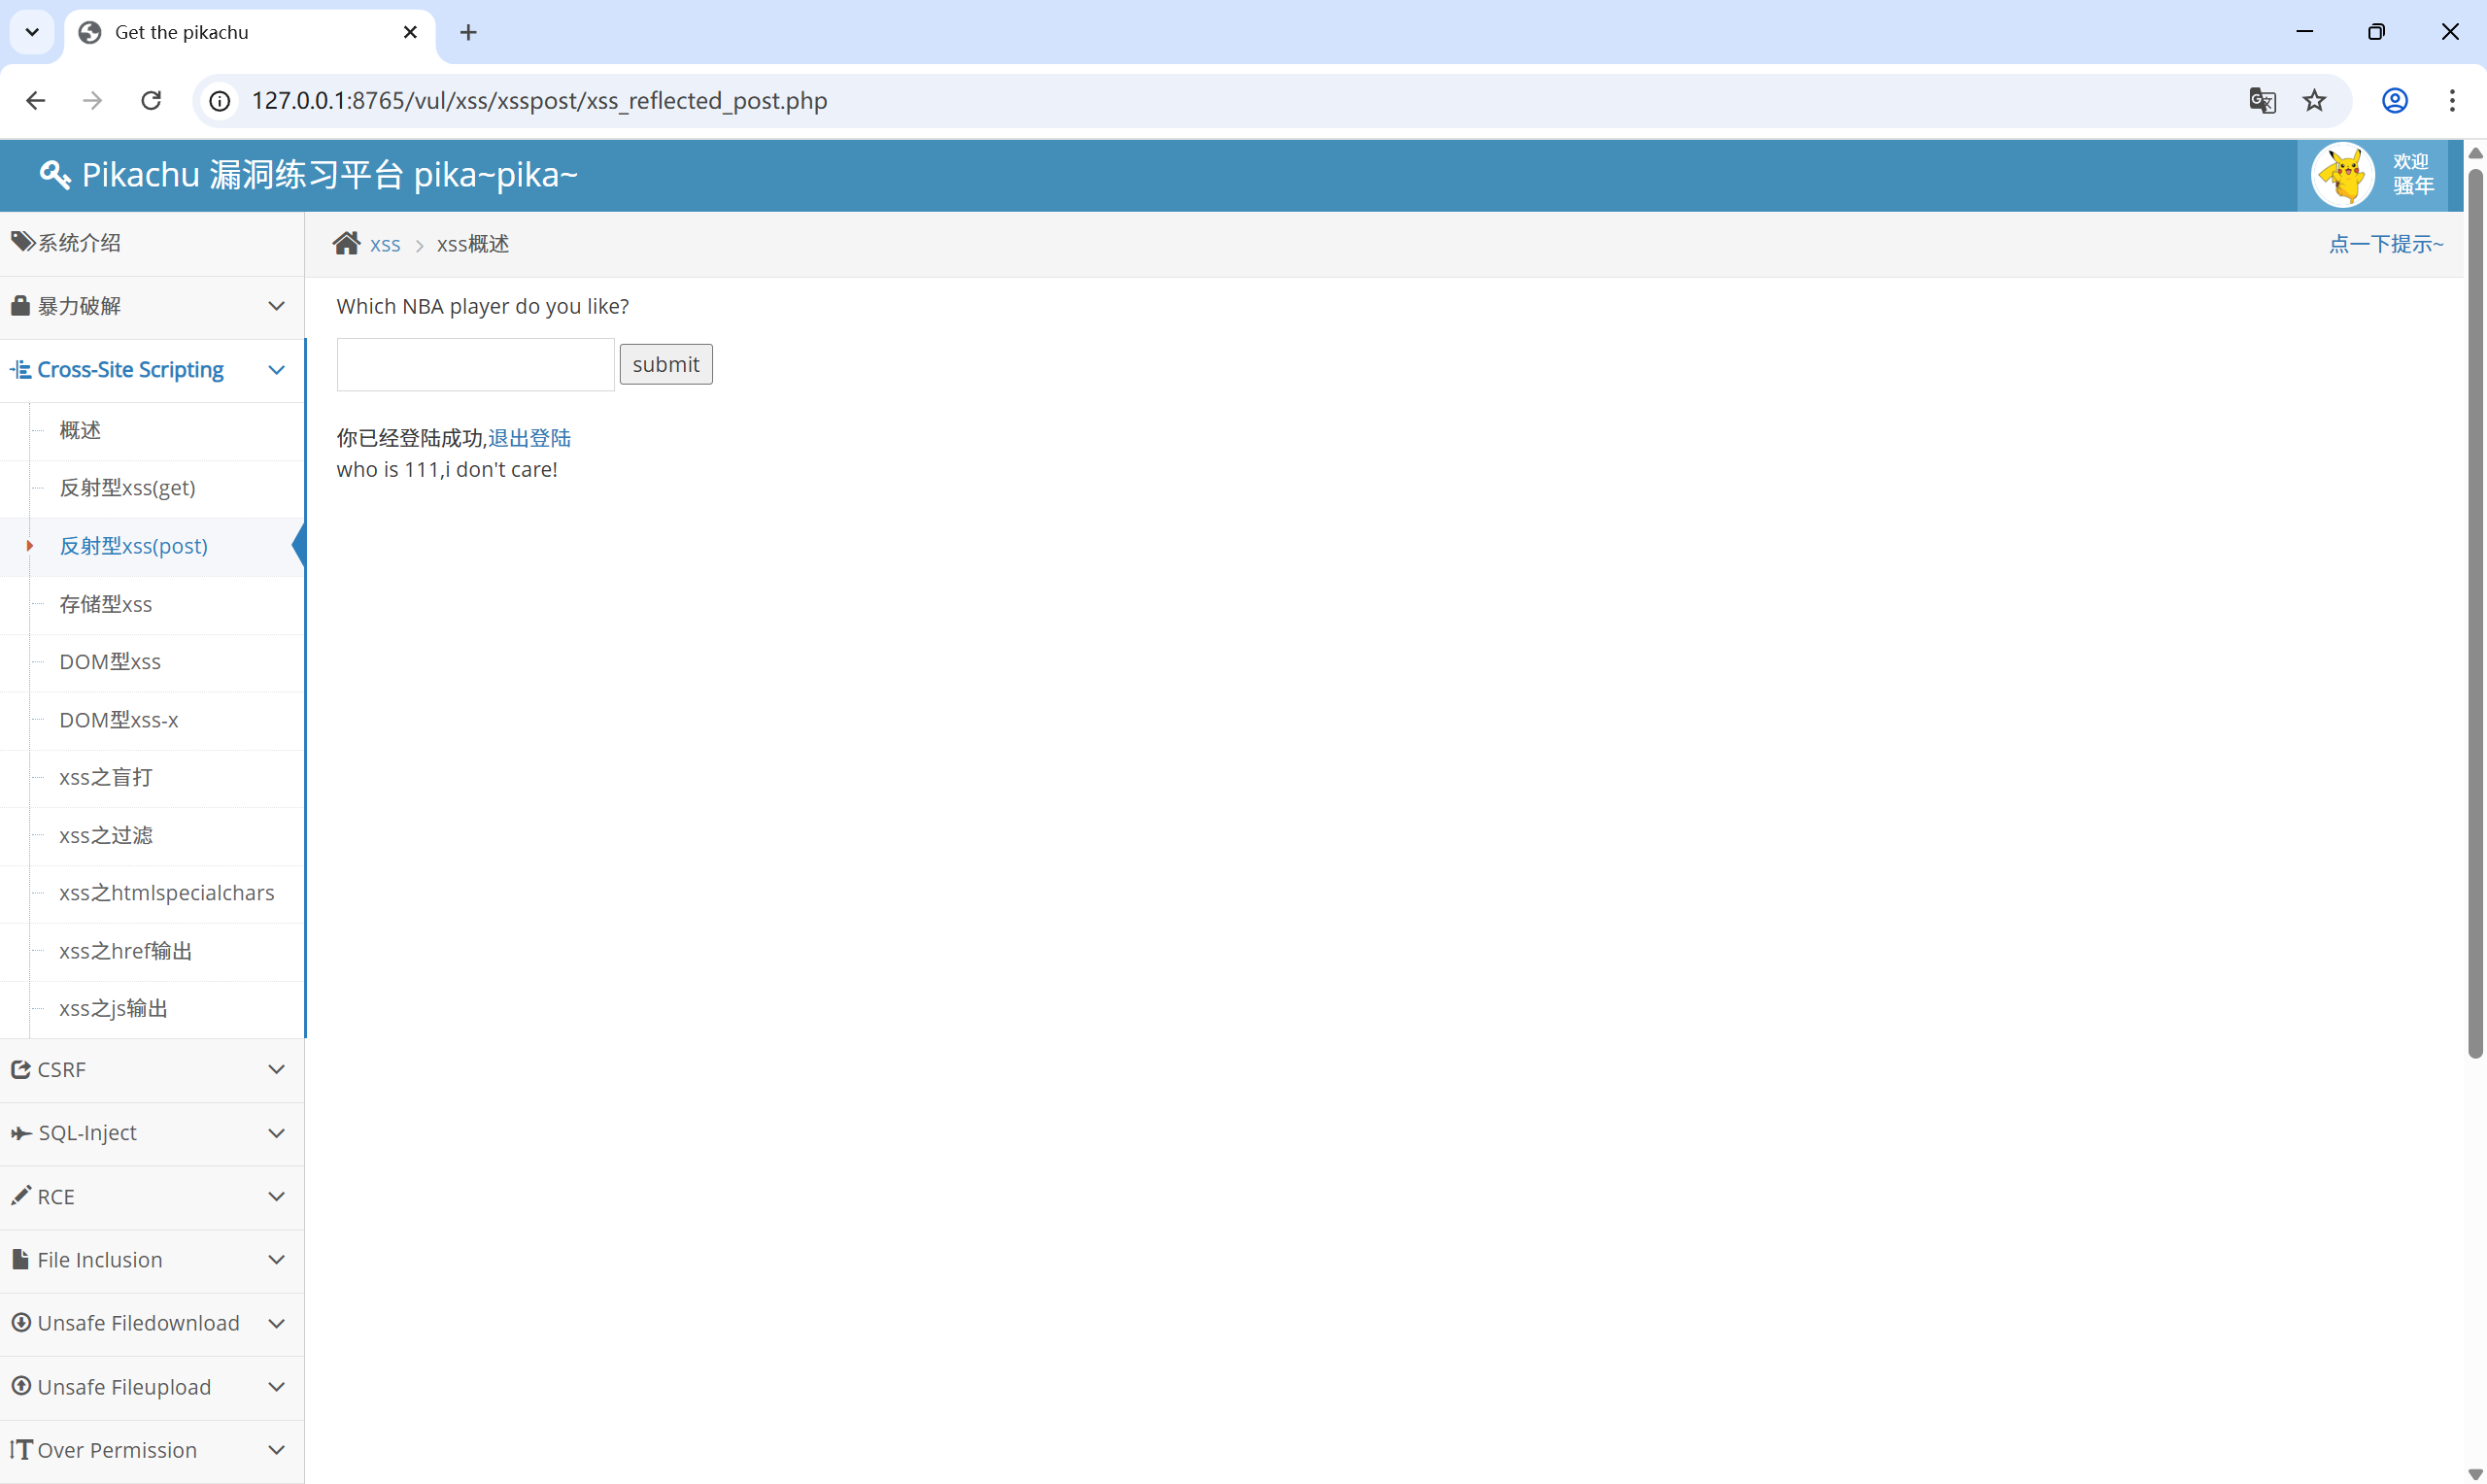
Task: Click the key logo icon in header
Action: coord(55,175)
